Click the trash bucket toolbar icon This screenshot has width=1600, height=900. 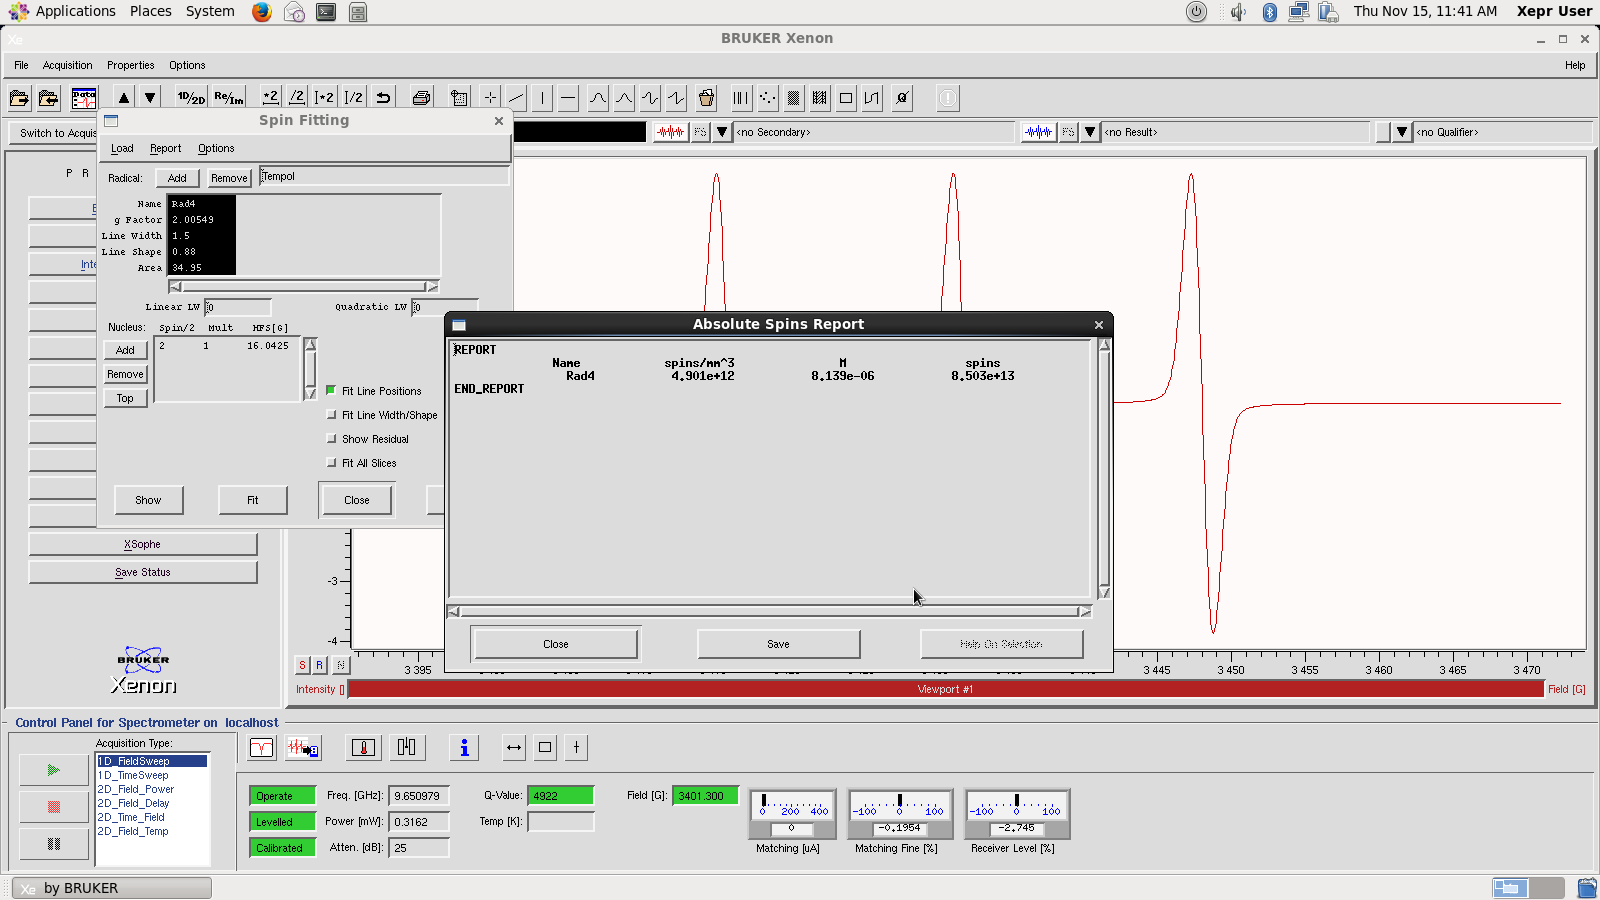tap(706, 98)
